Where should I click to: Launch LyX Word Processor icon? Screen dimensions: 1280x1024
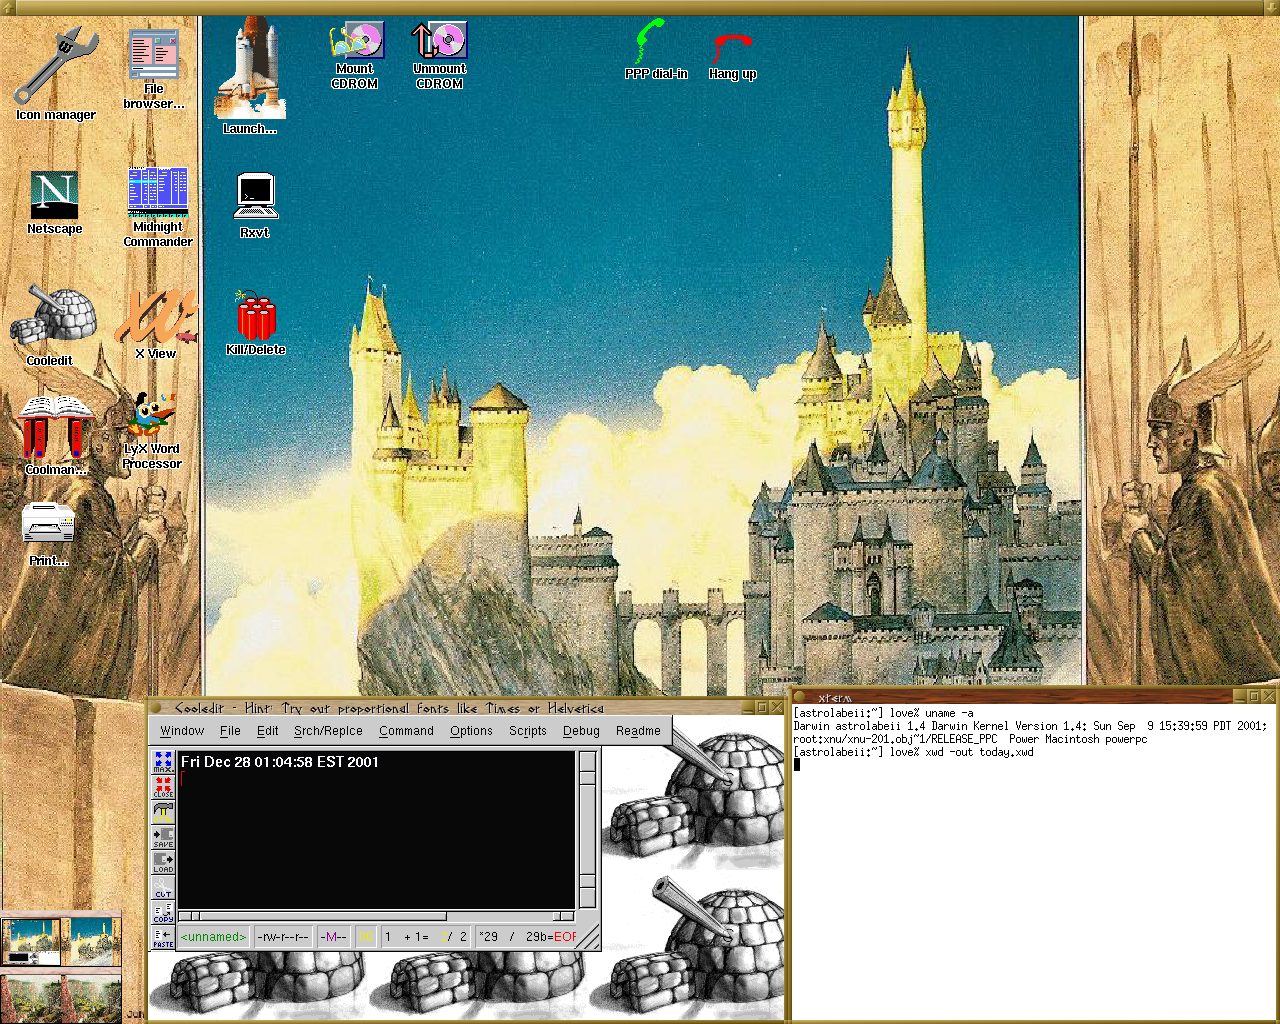[152, 416]
